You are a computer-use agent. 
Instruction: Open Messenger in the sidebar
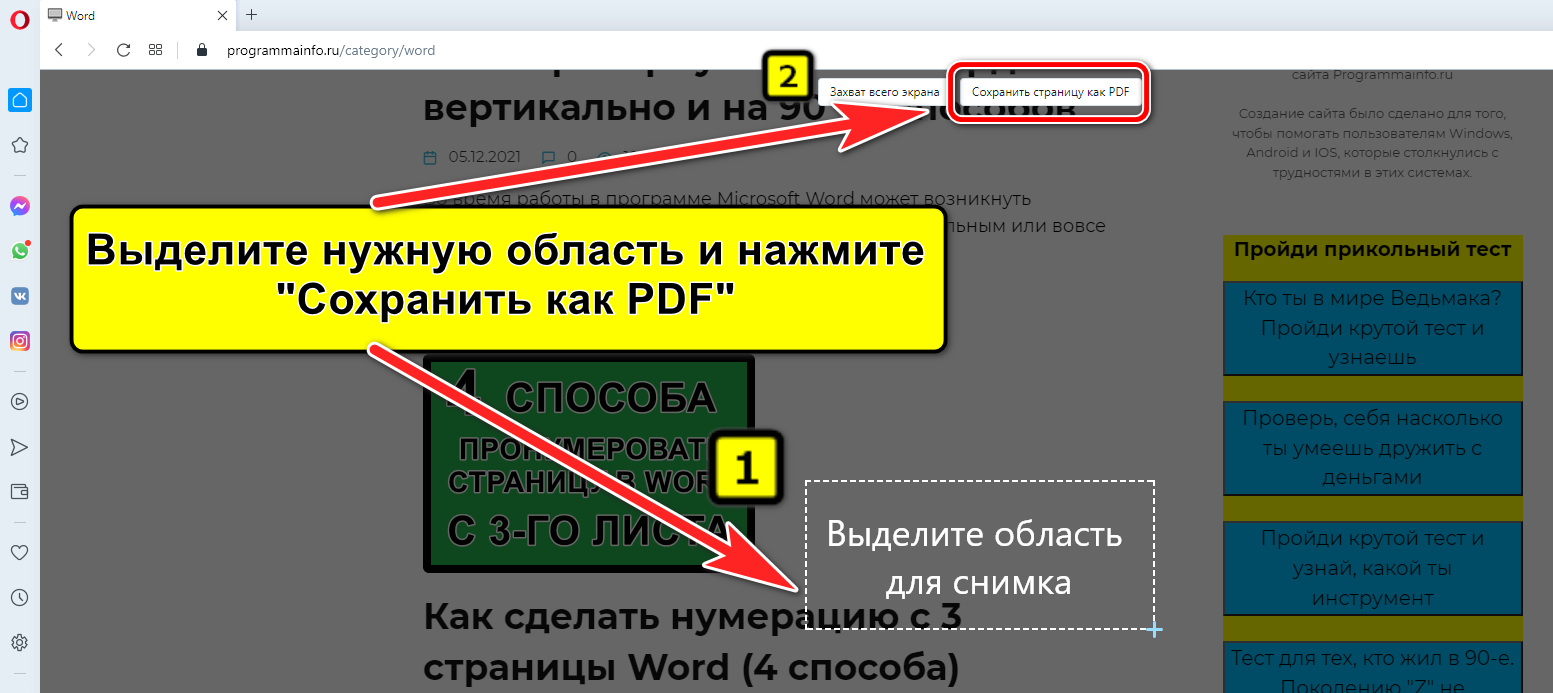click(x=19, y=206)
